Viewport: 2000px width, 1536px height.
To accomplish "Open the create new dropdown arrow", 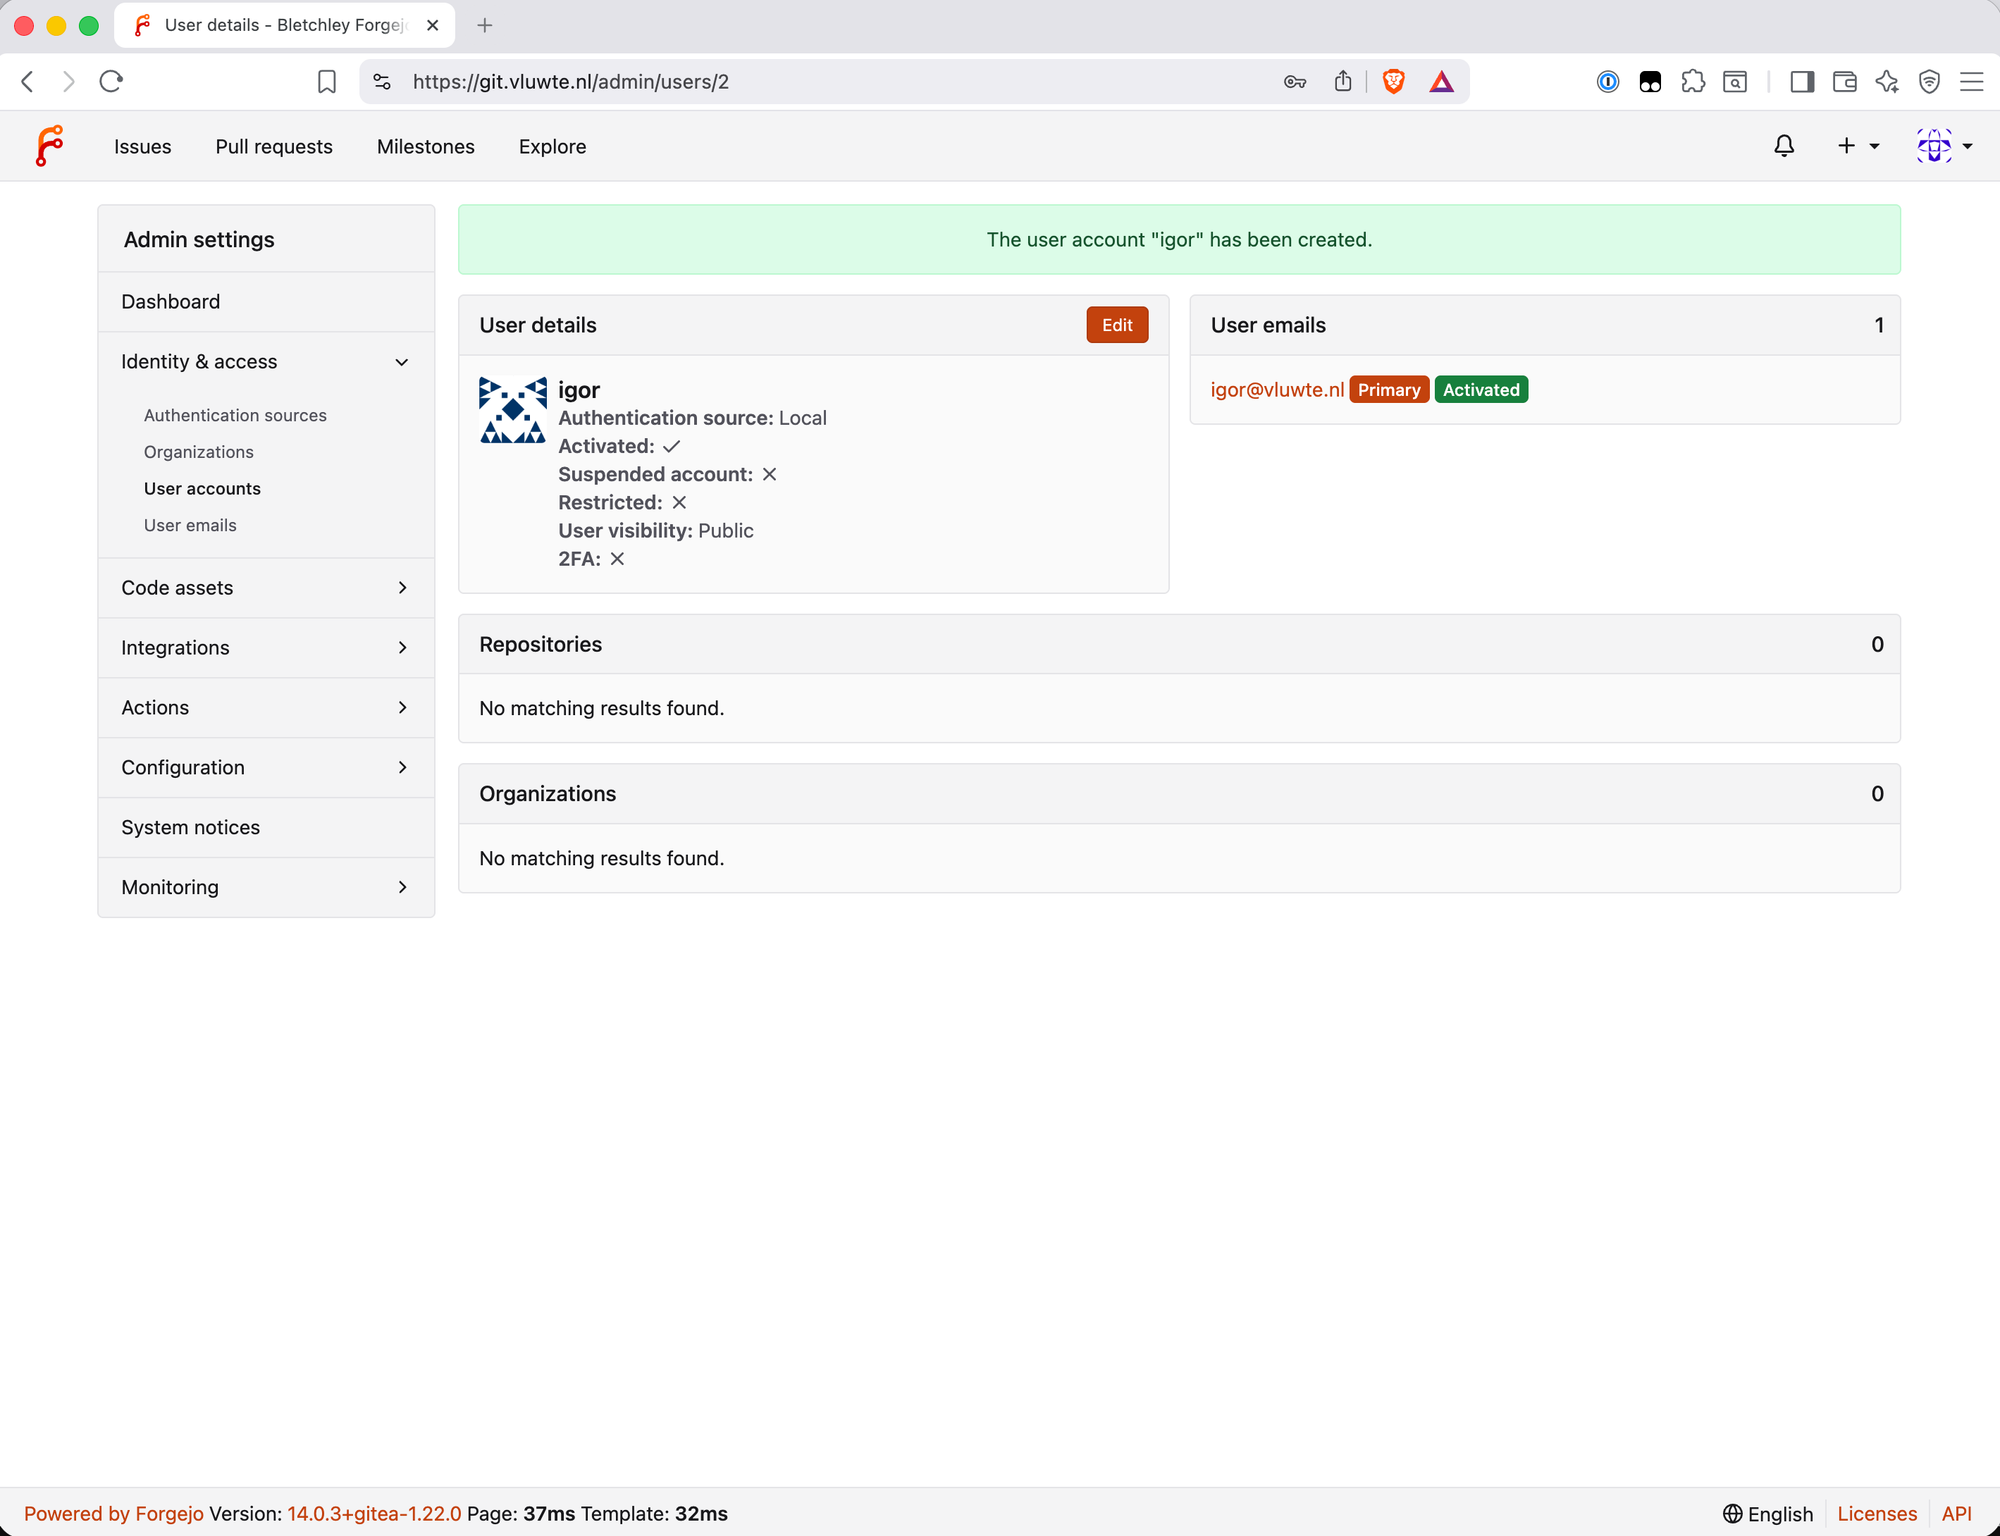I will click(1872, 146).
